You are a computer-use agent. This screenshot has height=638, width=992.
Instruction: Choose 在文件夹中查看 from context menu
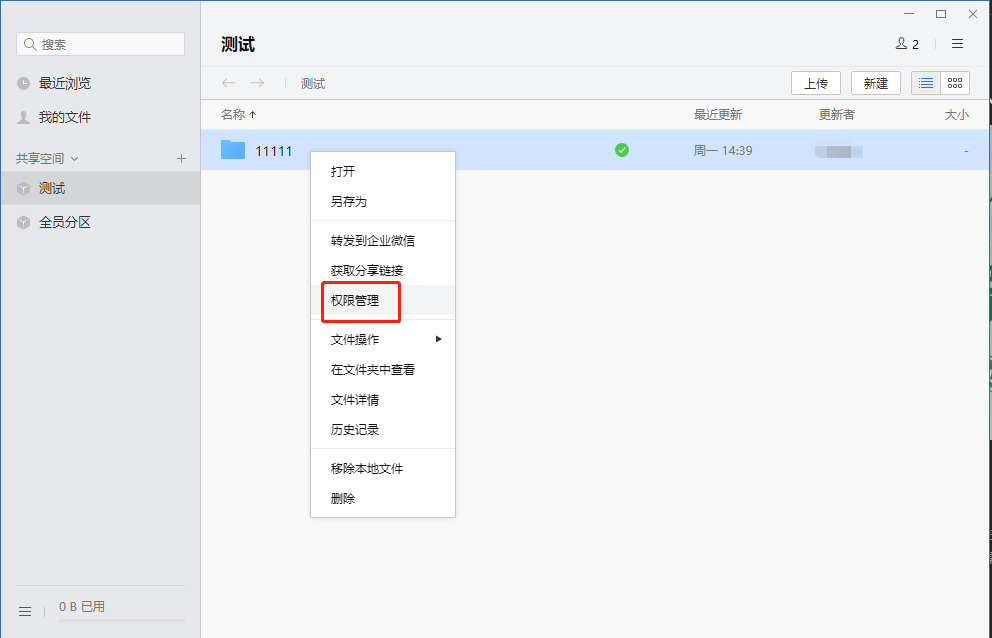coord(383,370)
